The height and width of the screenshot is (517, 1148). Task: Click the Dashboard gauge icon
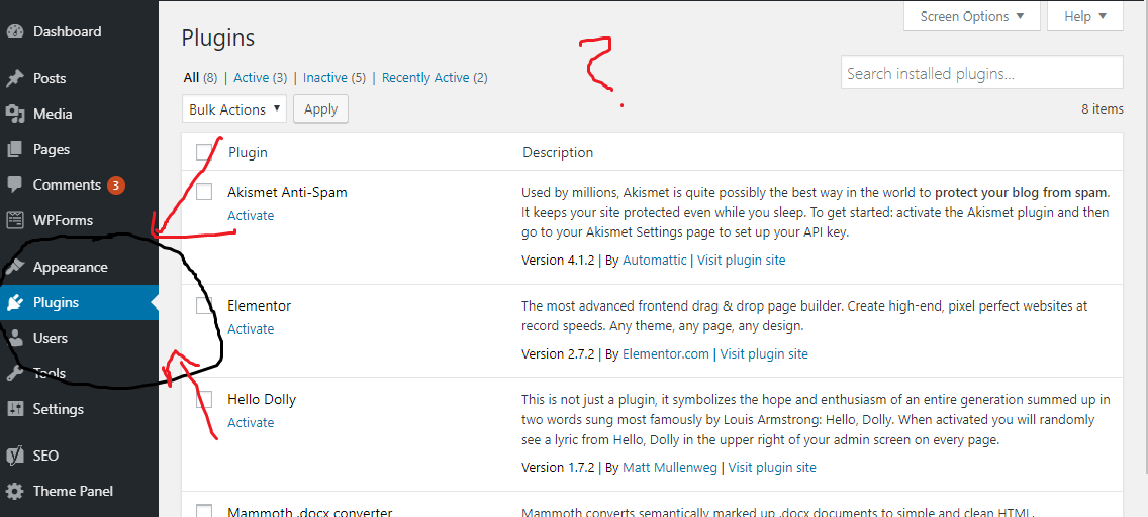tap(15, 31)
